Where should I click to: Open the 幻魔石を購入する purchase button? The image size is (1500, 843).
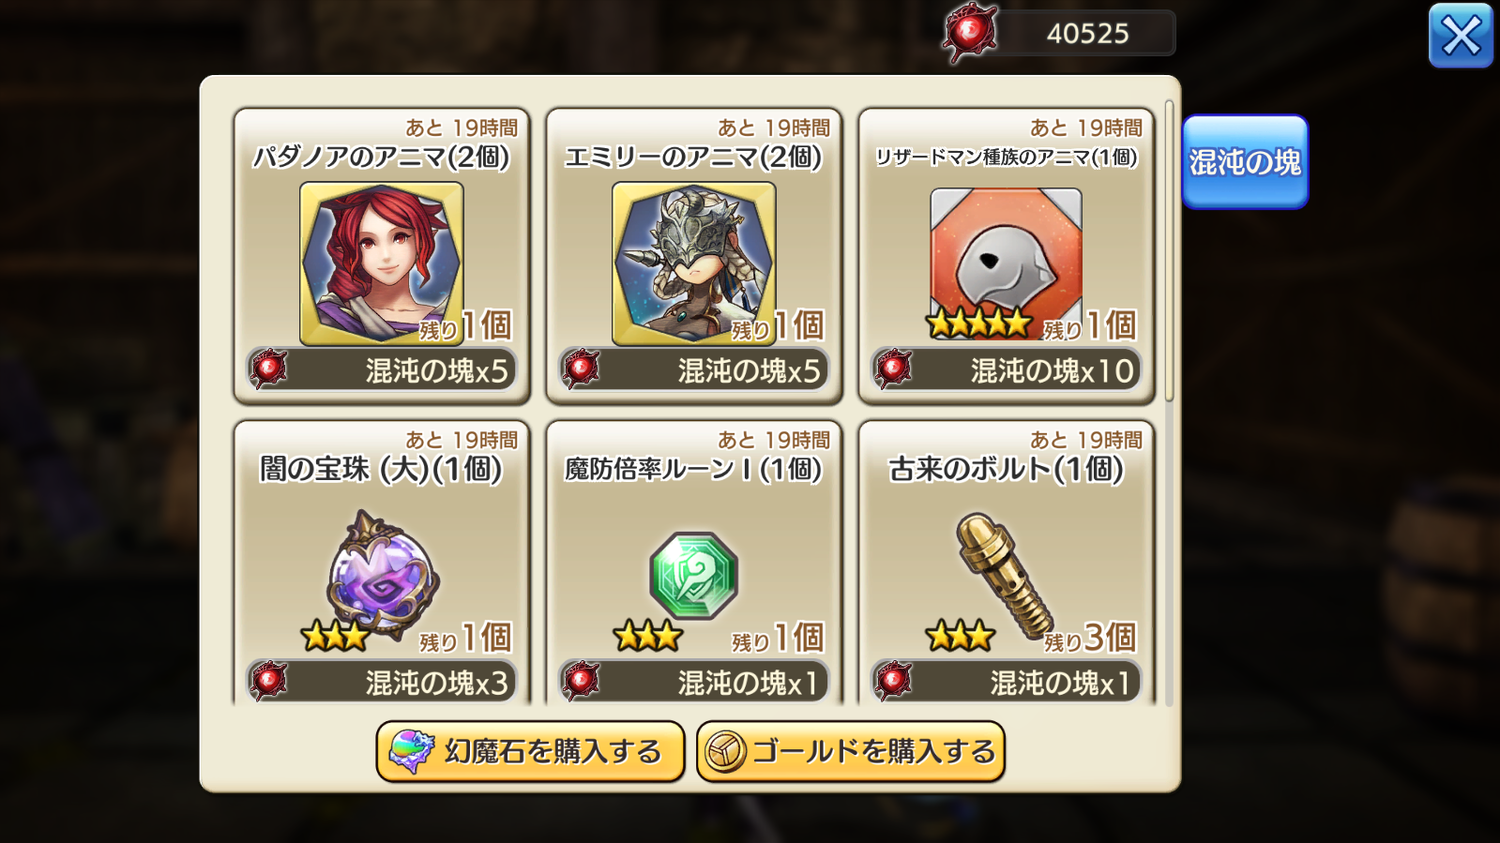point(530,752)
